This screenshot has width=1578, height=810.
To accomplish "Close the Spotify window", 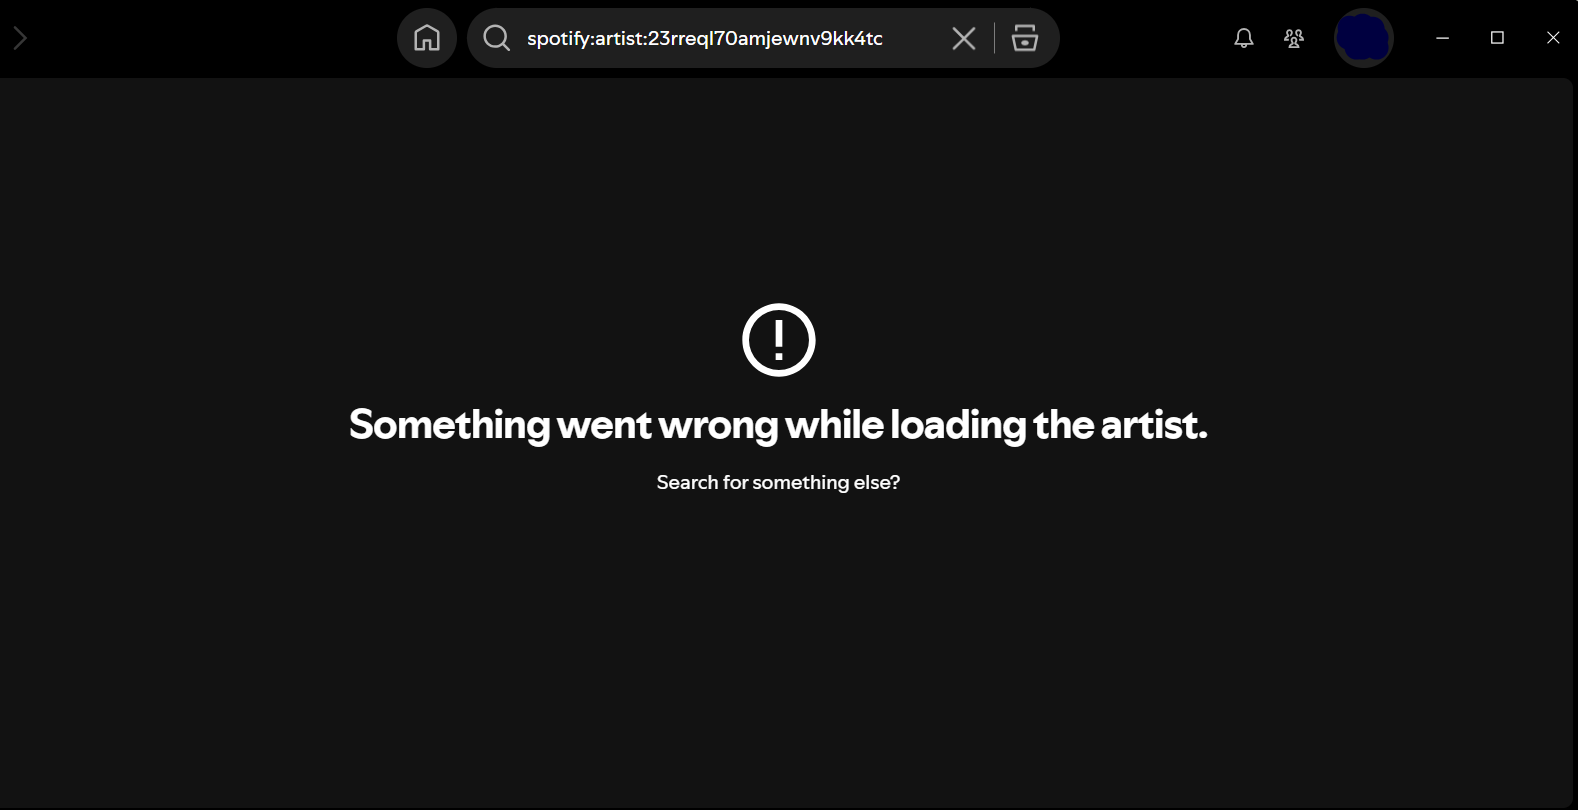I will pyautogui.click(x=1553, y=38).
